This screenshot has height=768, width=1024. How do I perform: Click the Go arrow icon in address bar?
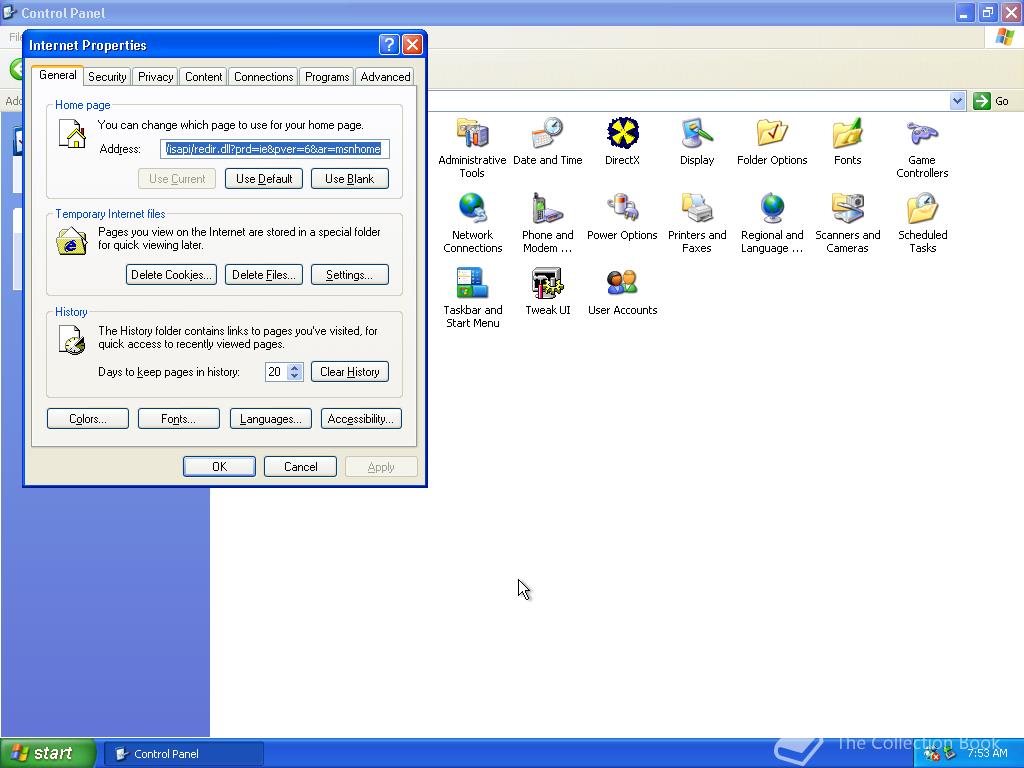click(x=982, y=101)
